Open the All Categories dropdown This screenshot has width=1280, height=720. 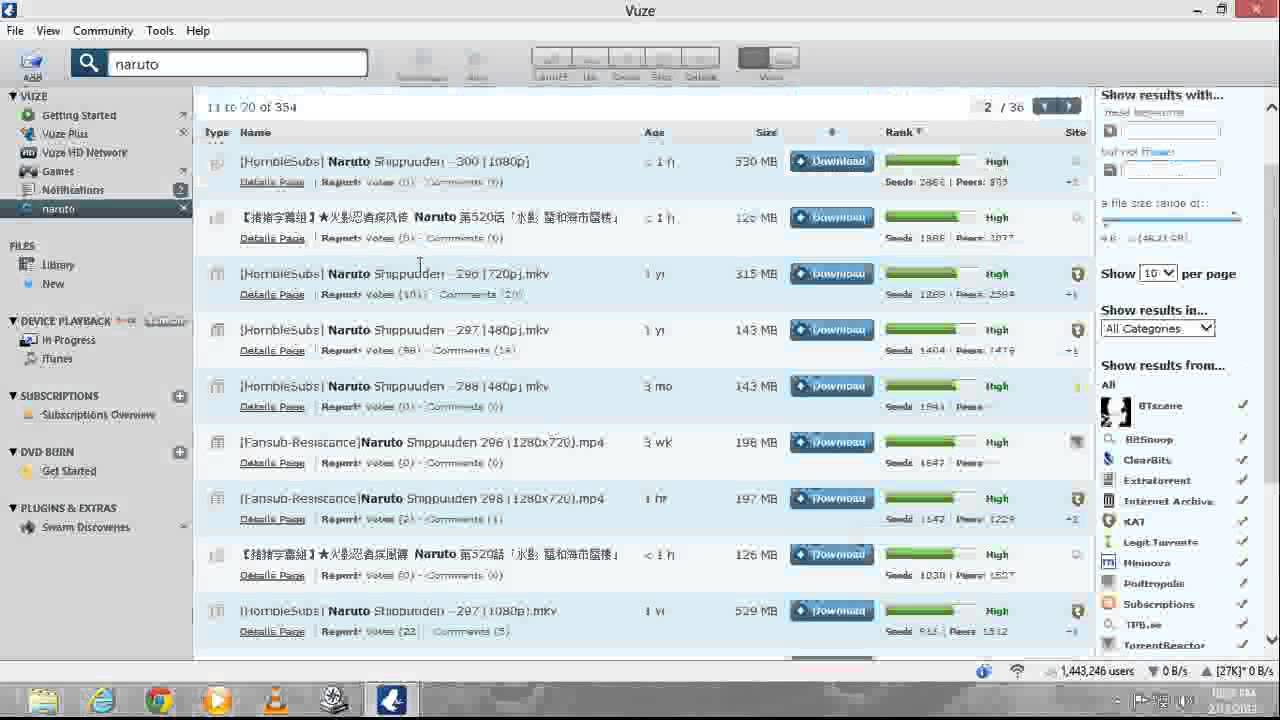1158,328
